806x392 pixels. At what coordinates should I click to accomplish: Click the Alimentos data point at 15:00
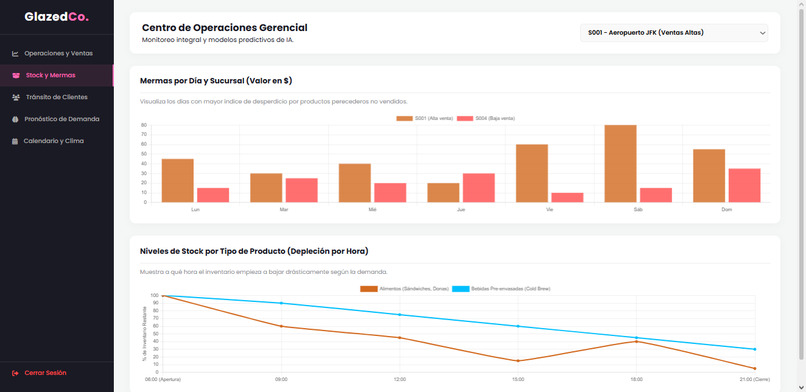tap(518, 361)
